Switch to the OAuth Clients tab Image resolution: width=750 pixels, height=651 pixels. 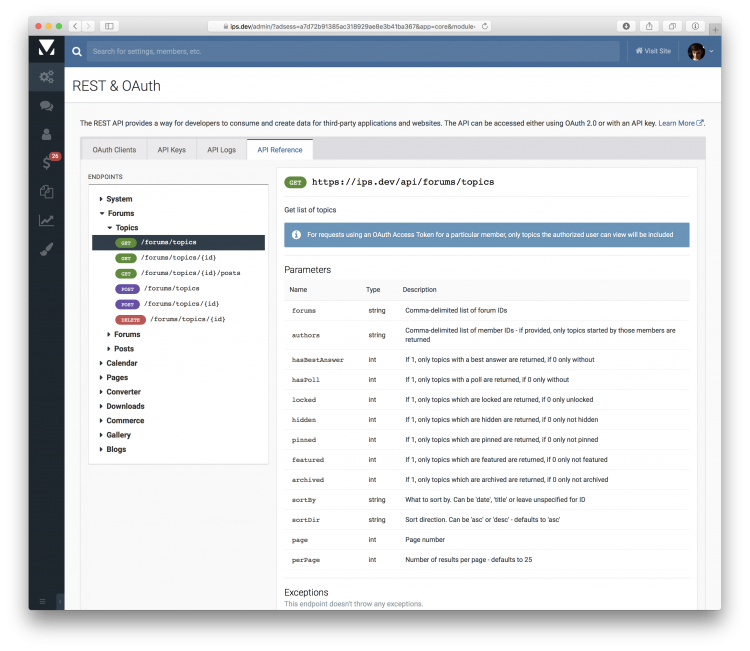coord(114,150)
